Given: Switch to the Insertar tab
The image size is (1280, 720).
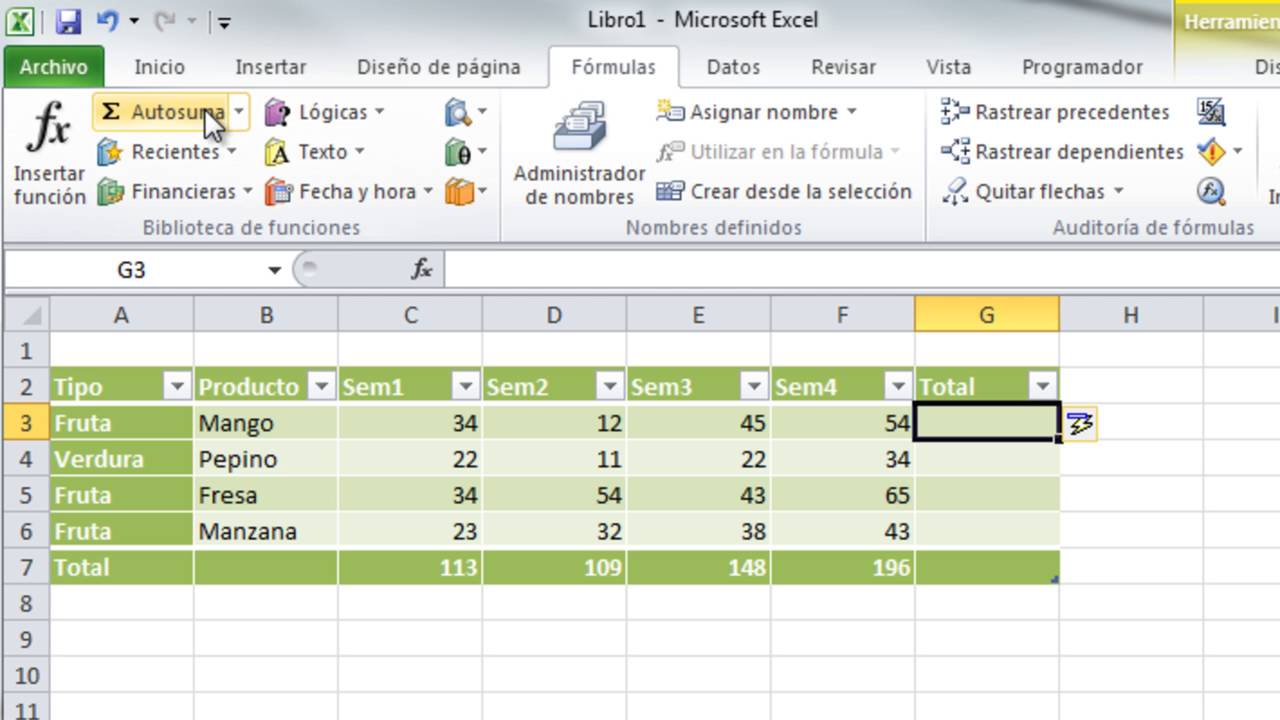Looking at the screenshot, I should click(x=271, y=67).
